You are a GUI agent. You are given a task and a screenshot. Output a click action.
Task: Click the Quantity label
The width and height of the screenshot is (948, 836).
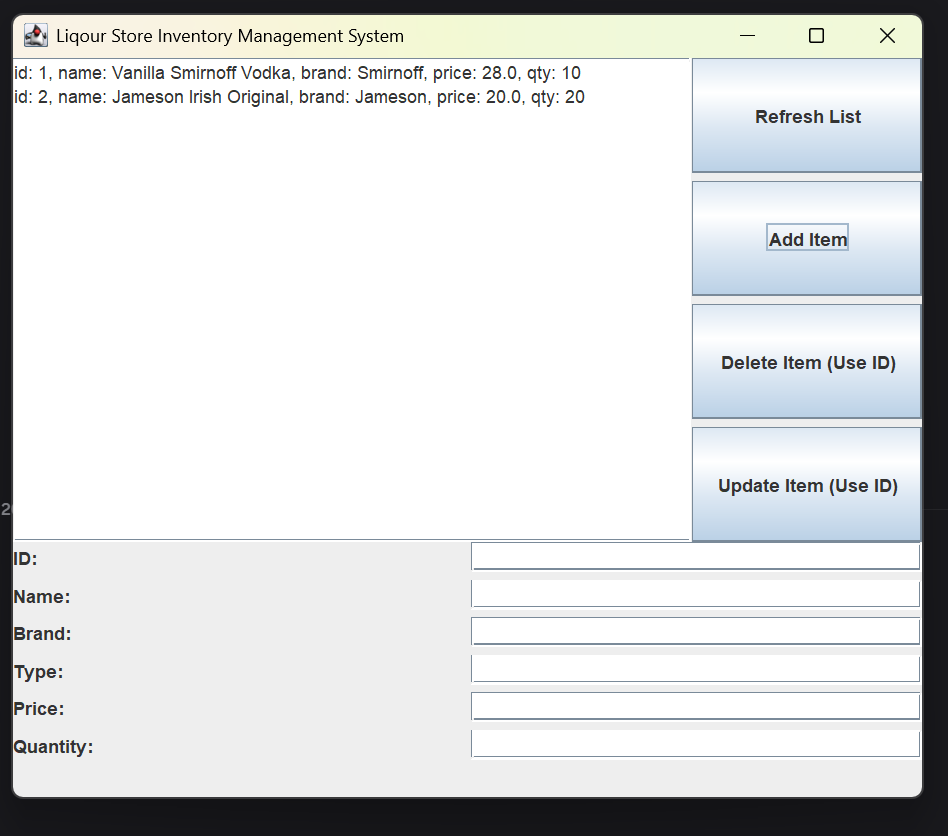coord(56,746)
